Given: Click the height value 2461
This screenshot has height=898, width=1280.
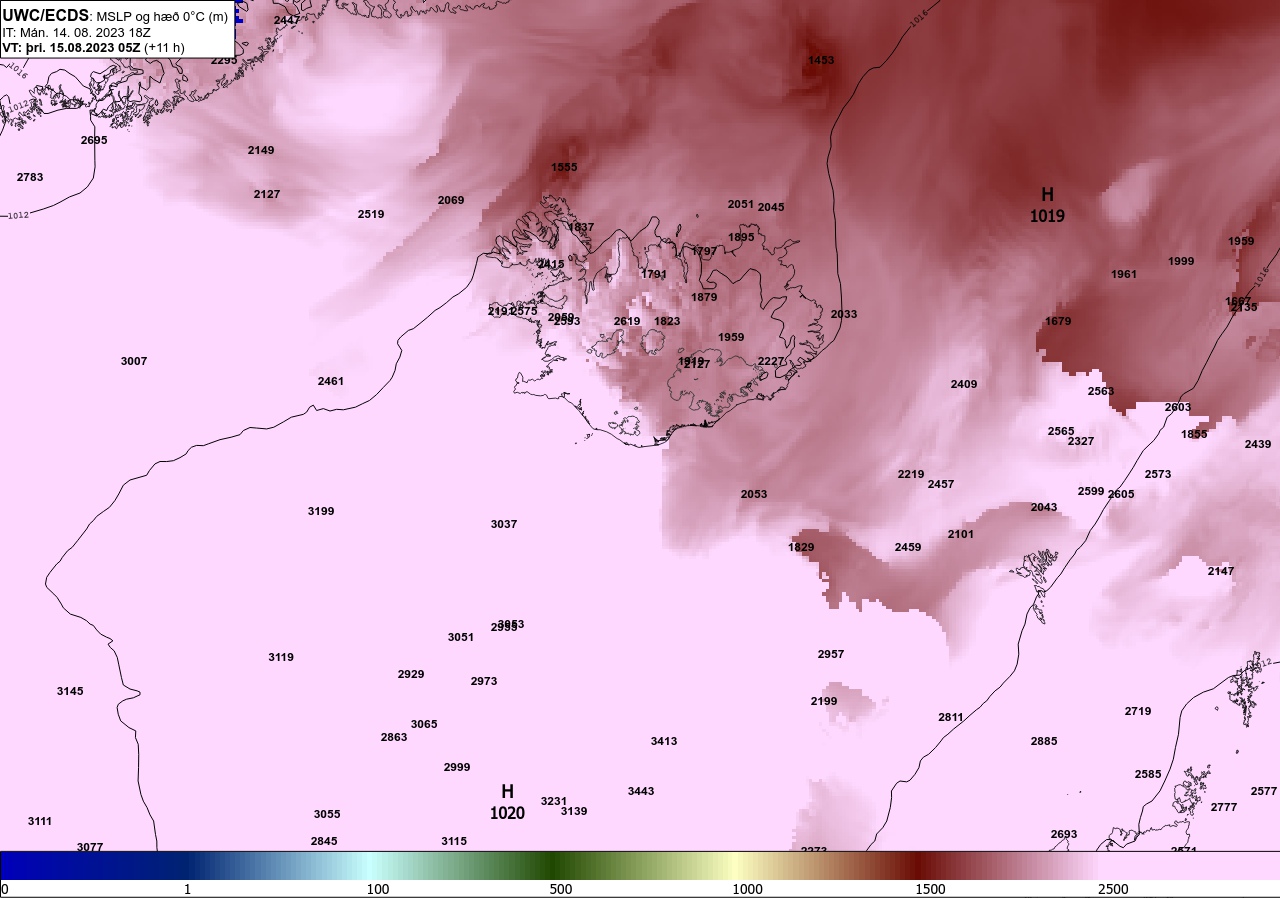Looking at the screenshot, I should coord(331,381).
